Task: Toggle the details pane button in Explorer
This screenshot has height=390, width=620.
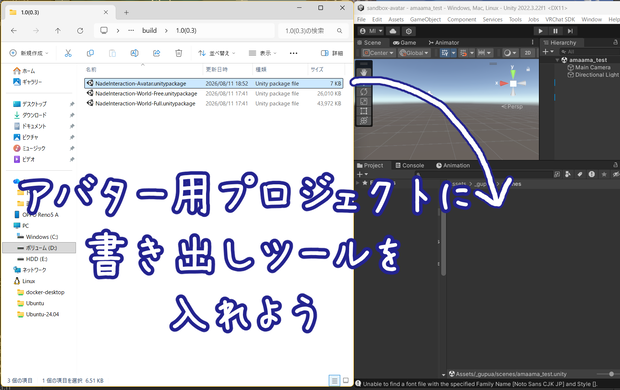Action: pyautogui.click(x=332, y=53)
